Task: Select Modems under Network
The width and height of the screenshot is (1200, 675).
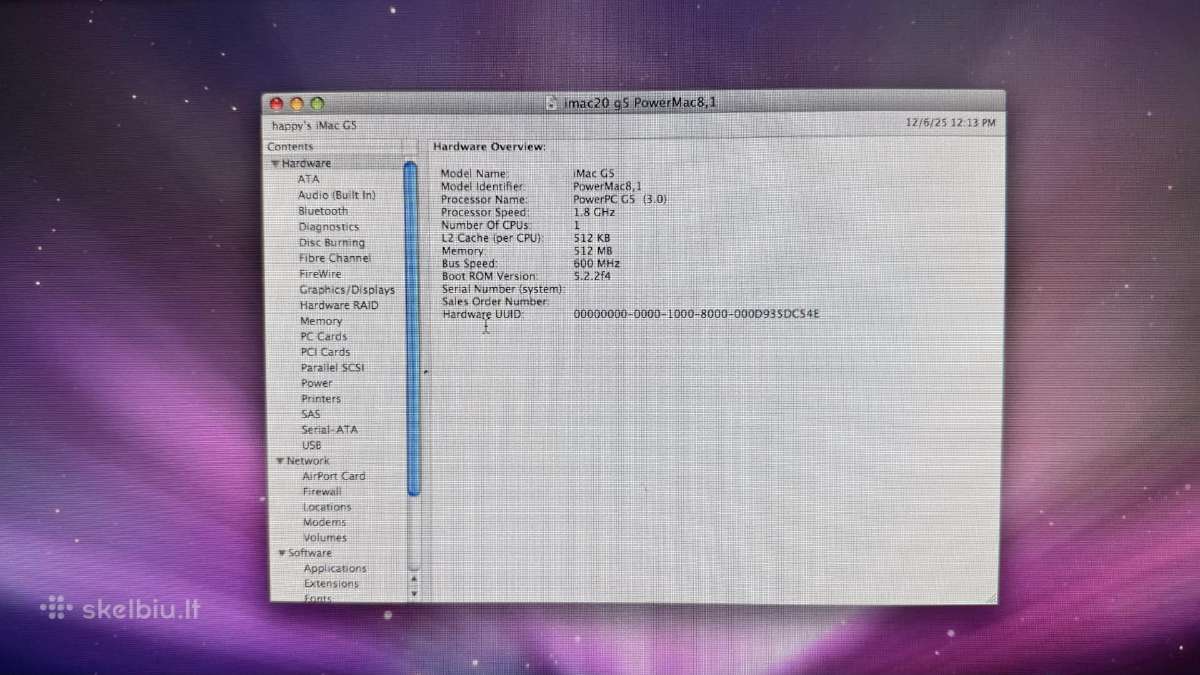Action: coord(325,522)
